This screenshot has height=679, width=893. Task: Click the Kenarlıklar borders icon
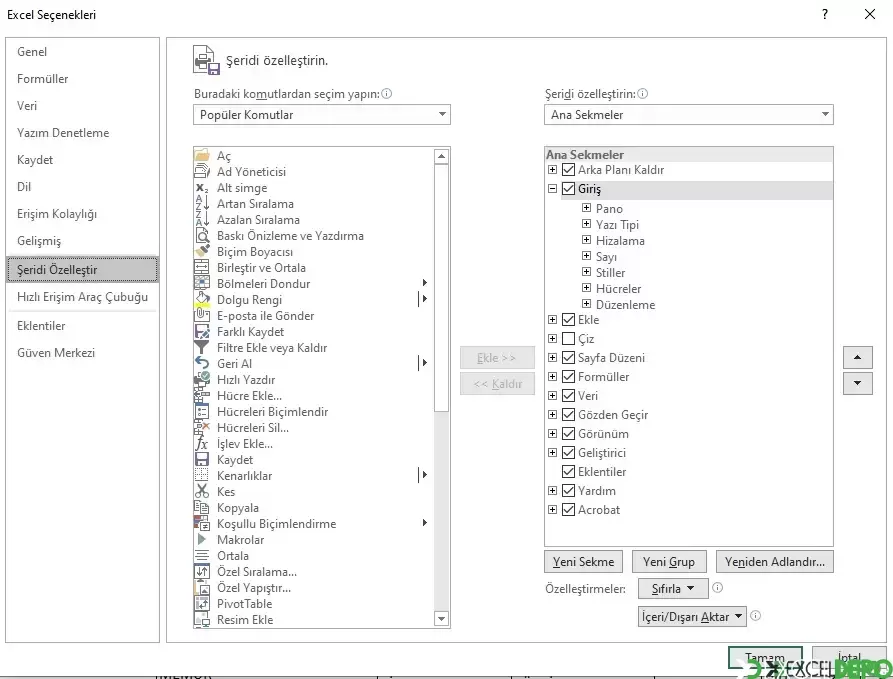(202, 475)
